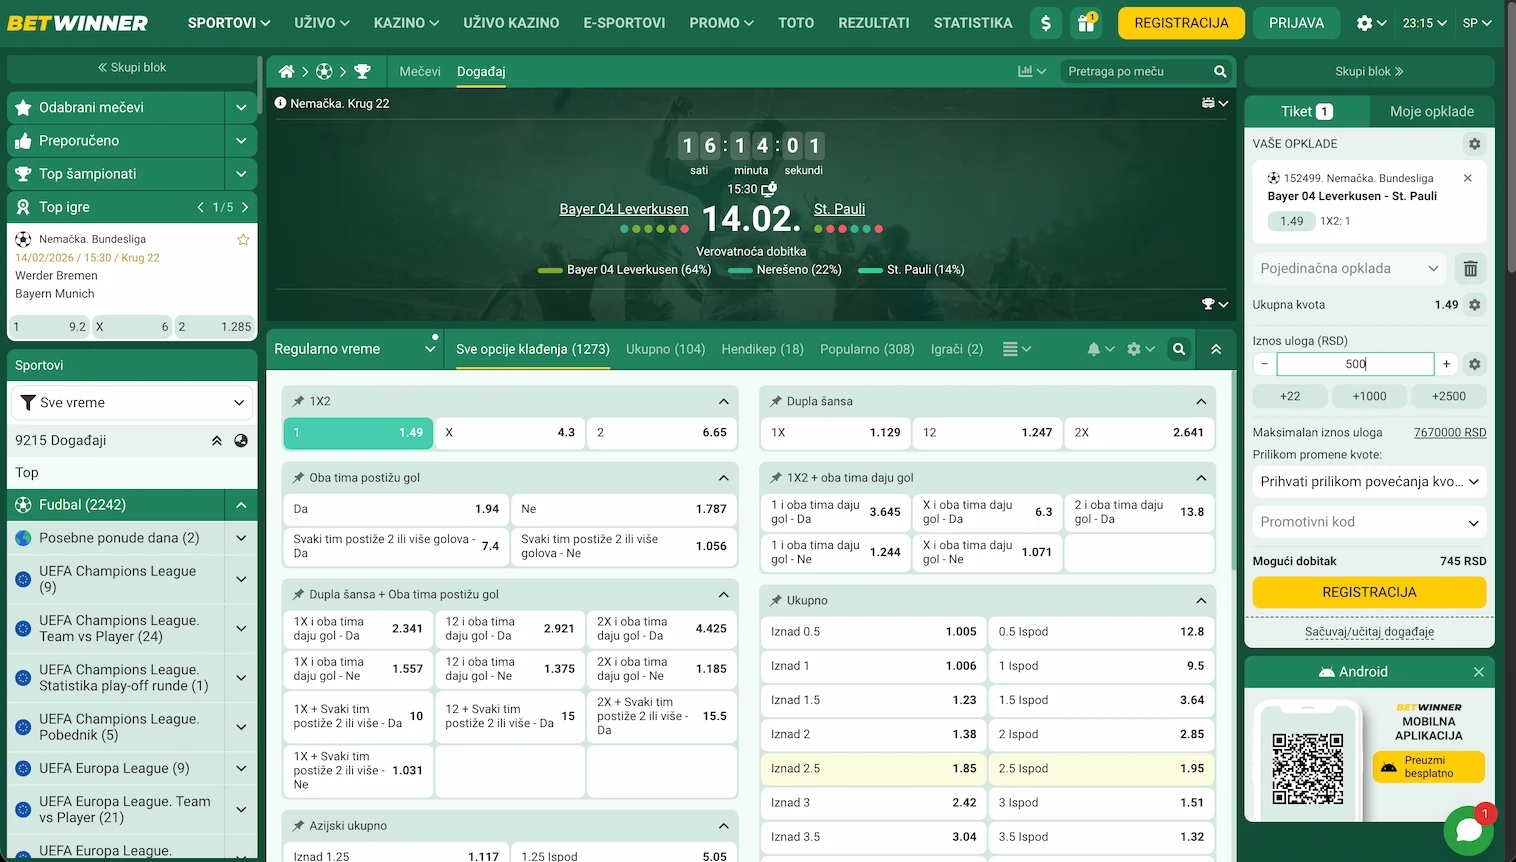This screenshot has height=862, width=1516.
Task: Open SPORTOVI menu
Action: pos(229,23)
